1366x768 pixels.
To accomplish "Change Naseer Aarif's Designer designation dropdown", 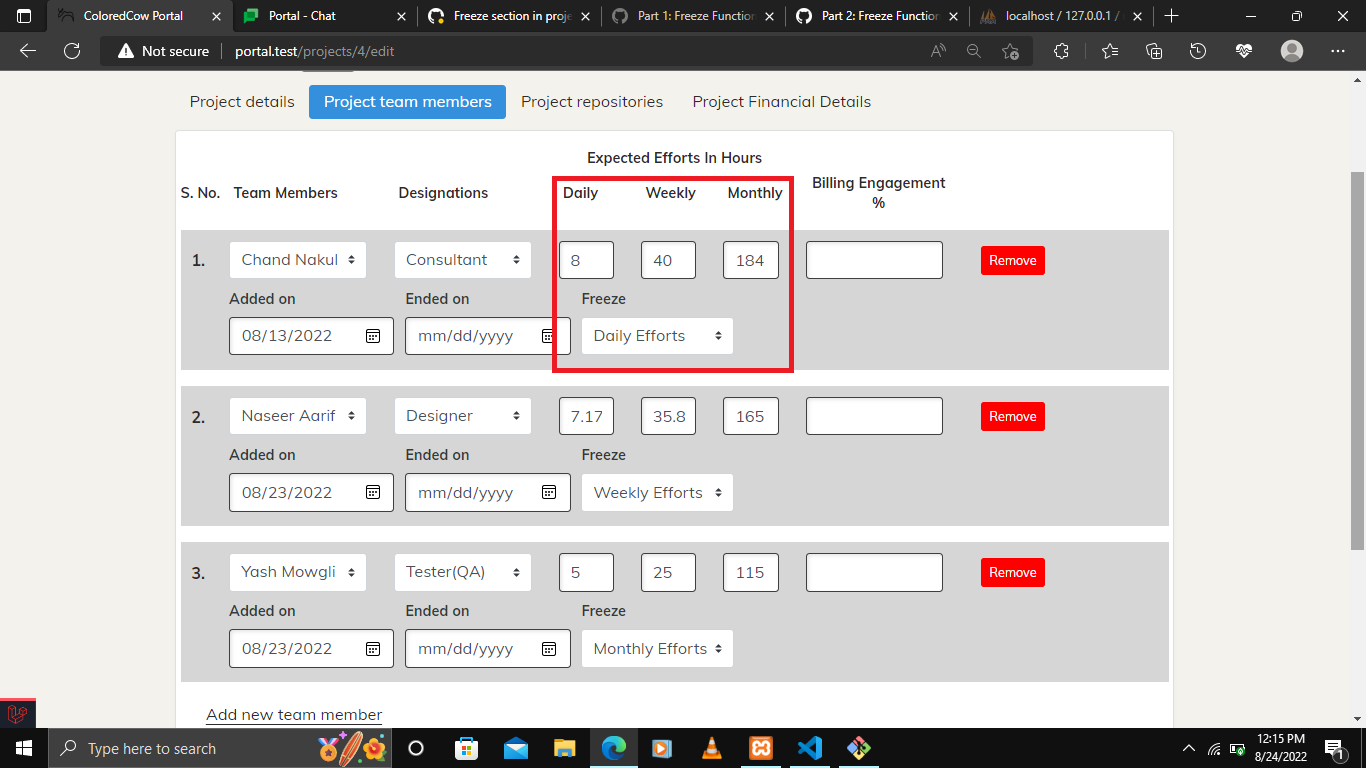I will pyautogui.click(x=462, y=415).
